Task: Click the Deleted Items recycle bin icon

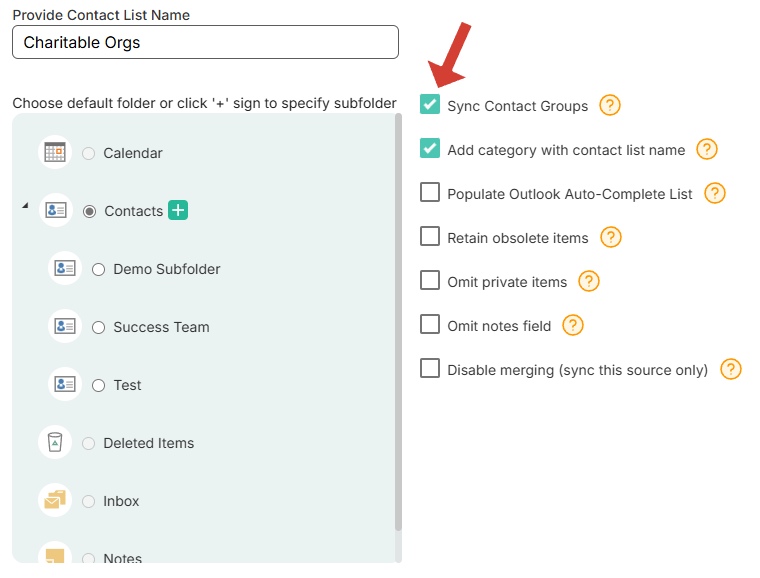Action: (55, 442)
